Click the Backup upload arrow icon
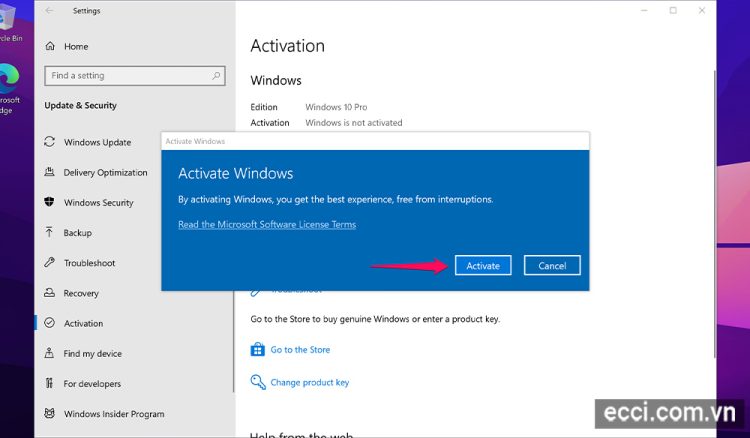The width and height of the screenshot is (750, 438). pyautogui.click(x=49, y=232)
